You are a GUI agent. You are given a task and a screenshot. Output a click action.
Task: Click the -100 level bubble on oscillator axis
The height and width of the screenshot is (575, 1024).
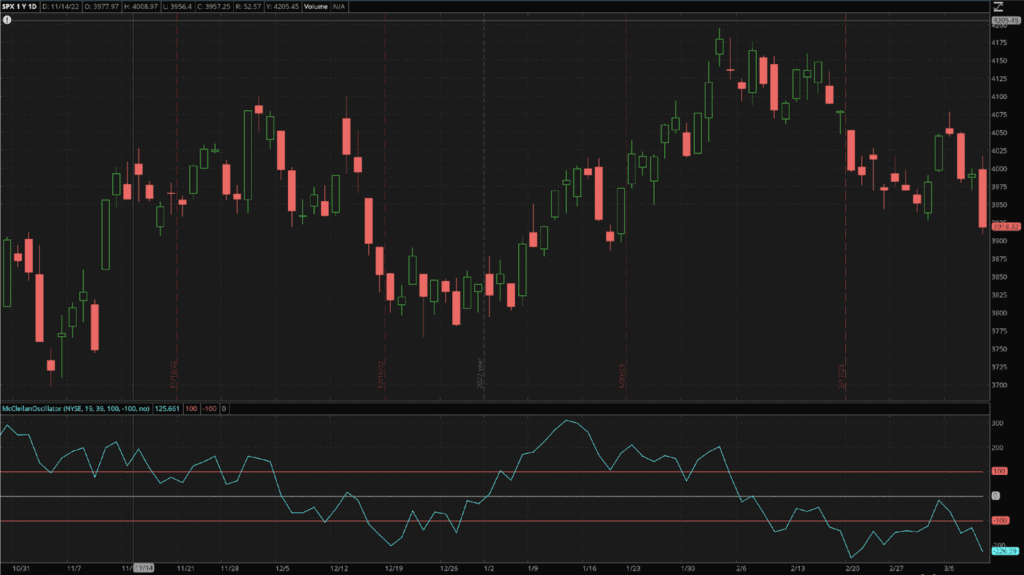coord(1000,521)
